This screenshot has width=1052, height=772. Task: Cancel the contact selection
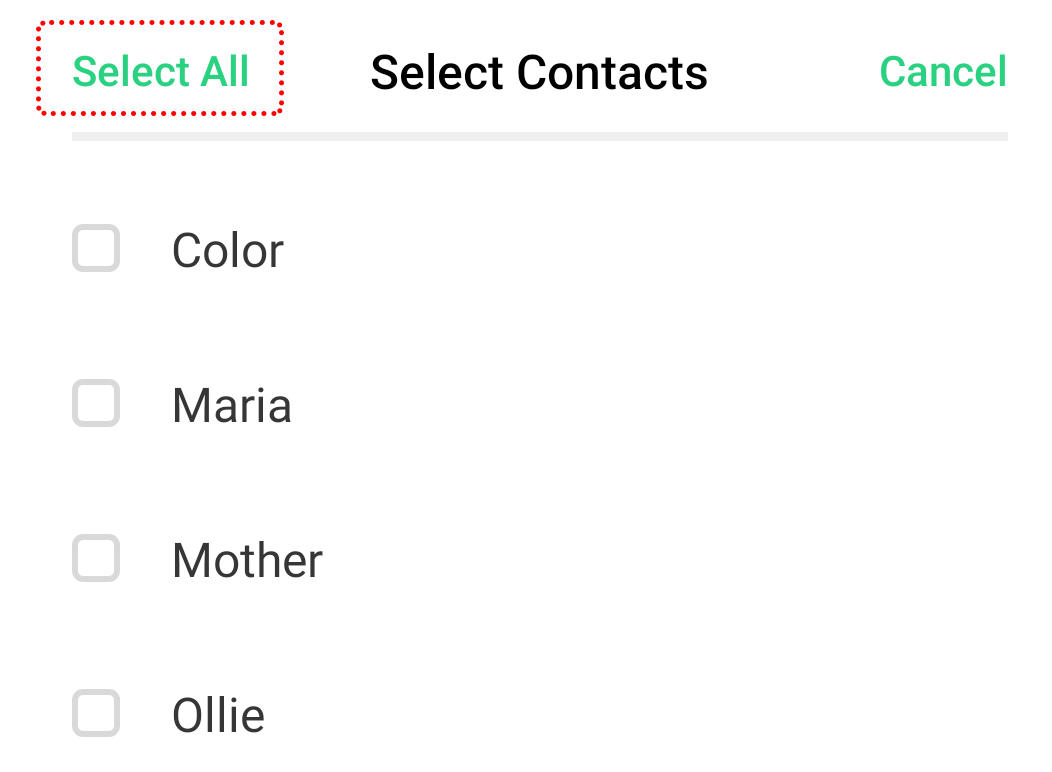942,72
